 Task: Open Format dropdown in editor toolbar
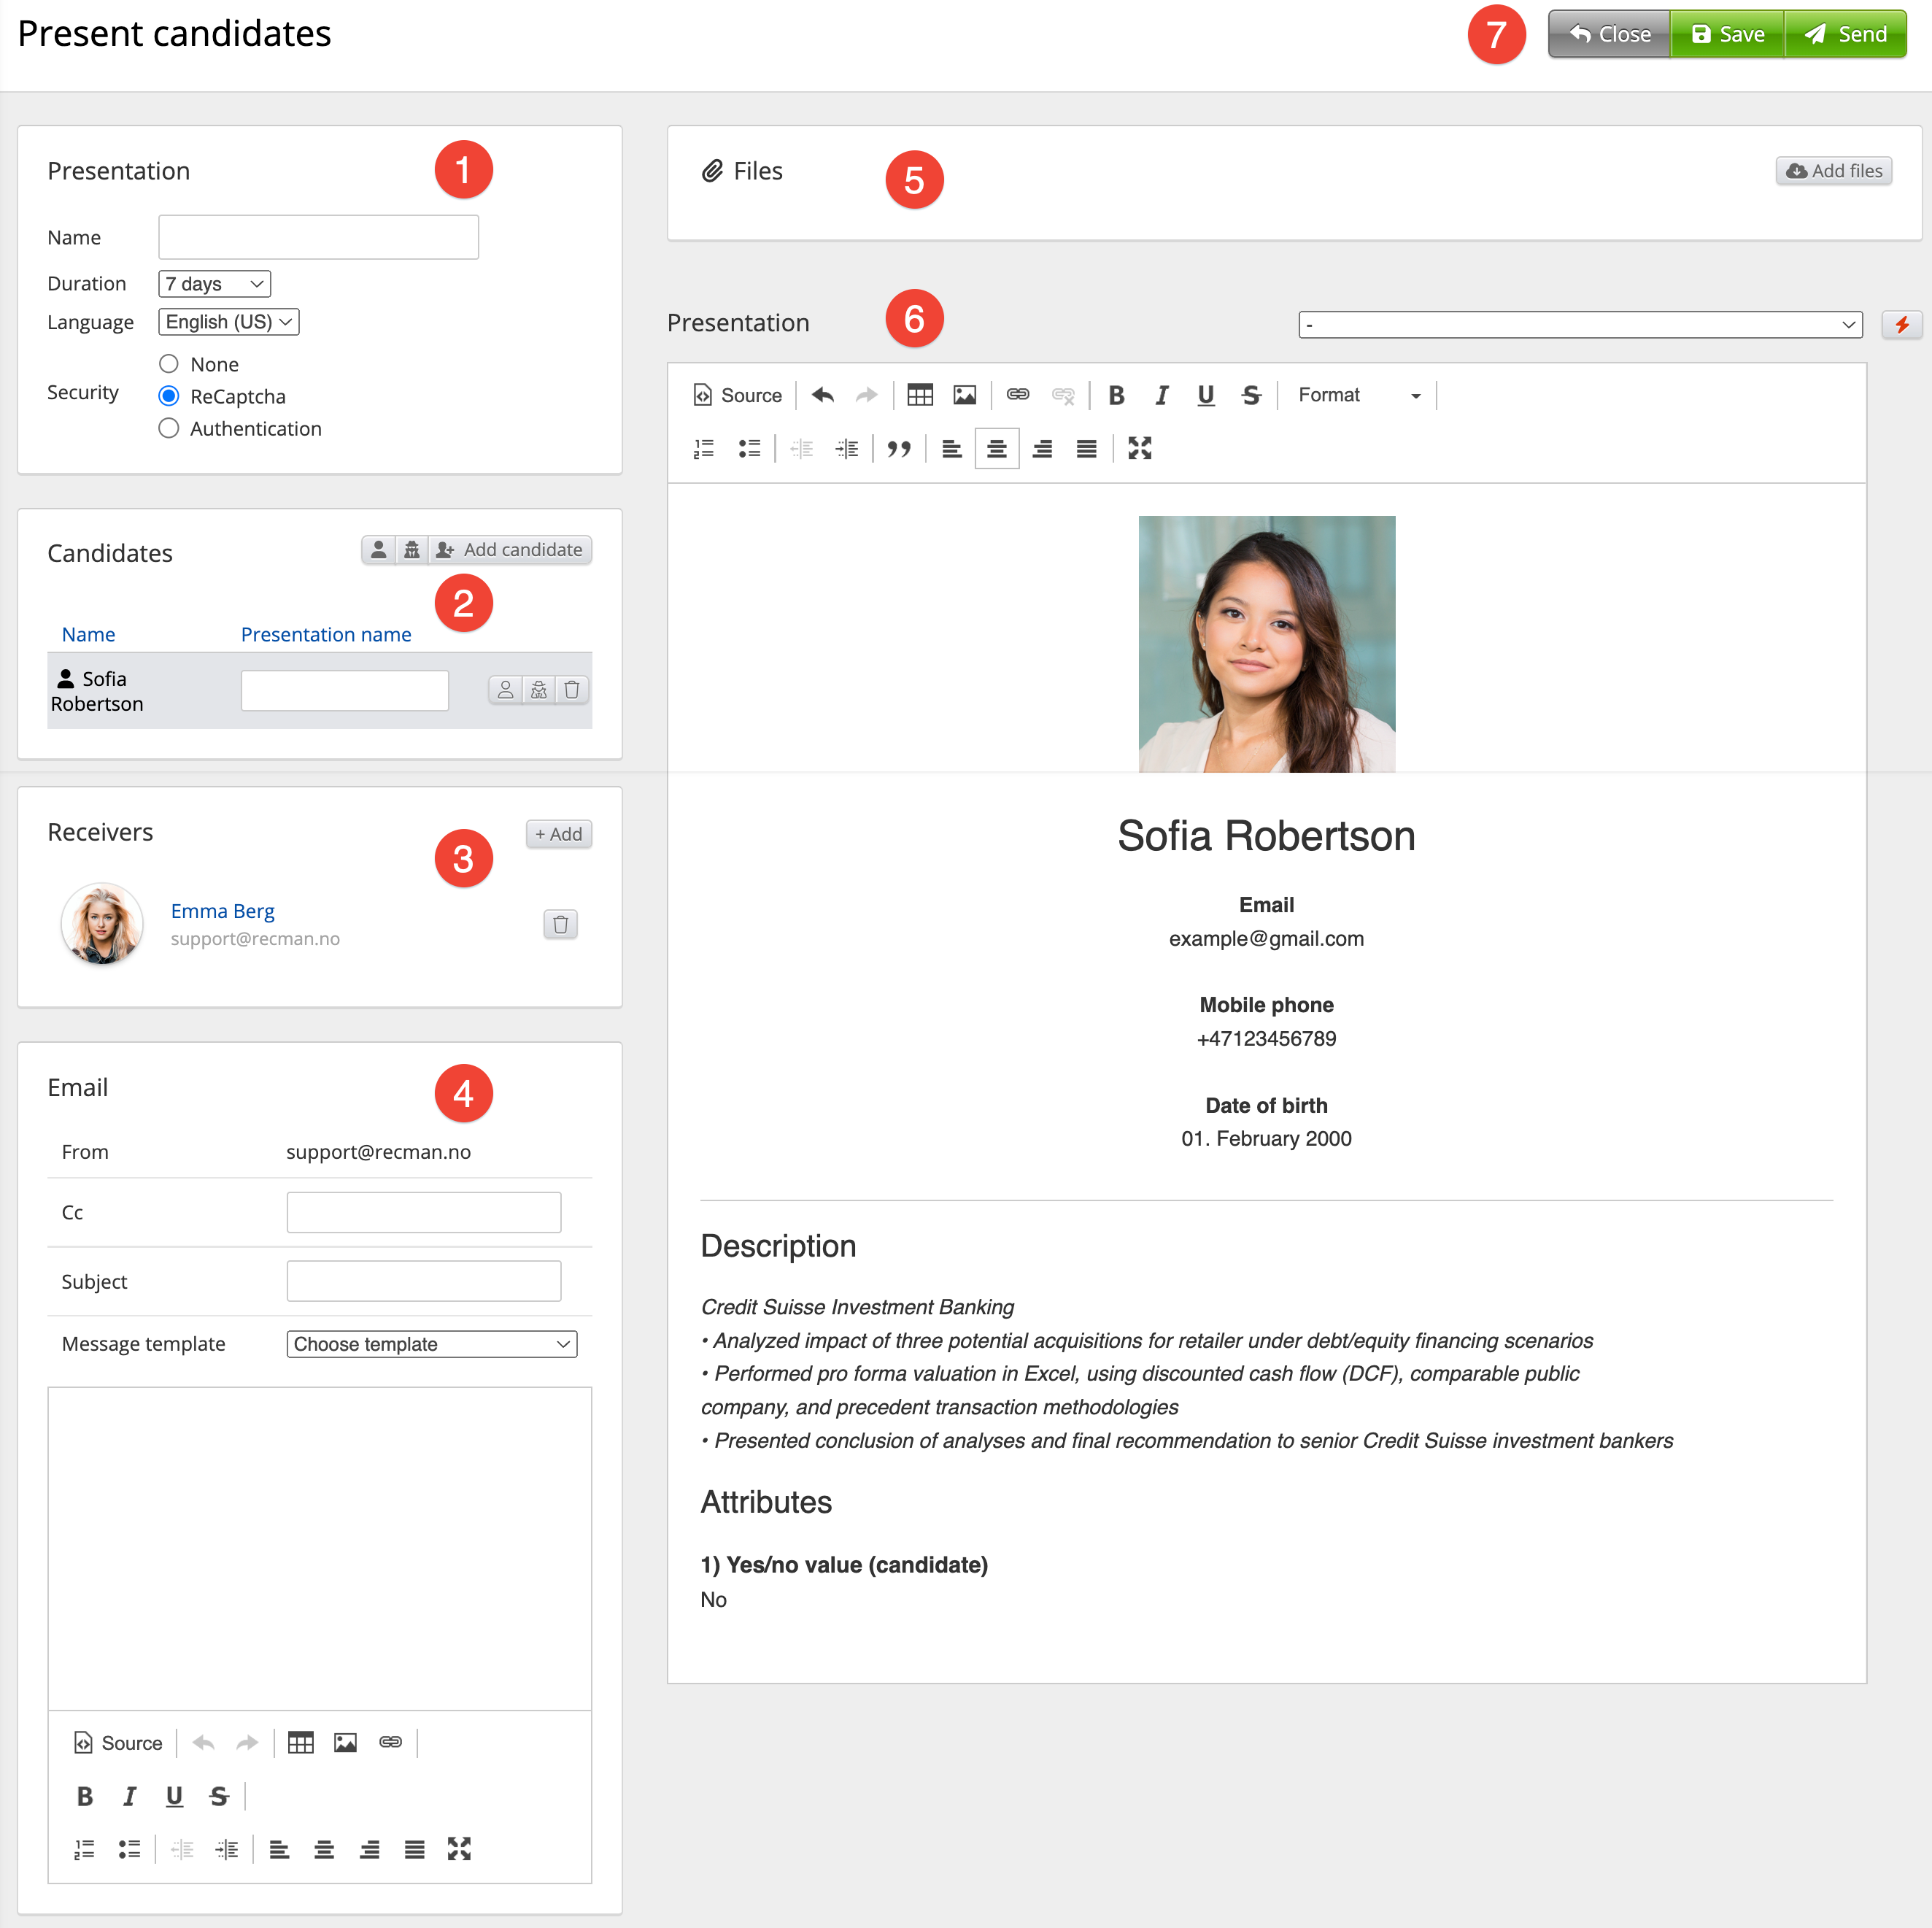(x=1358, y=395)
